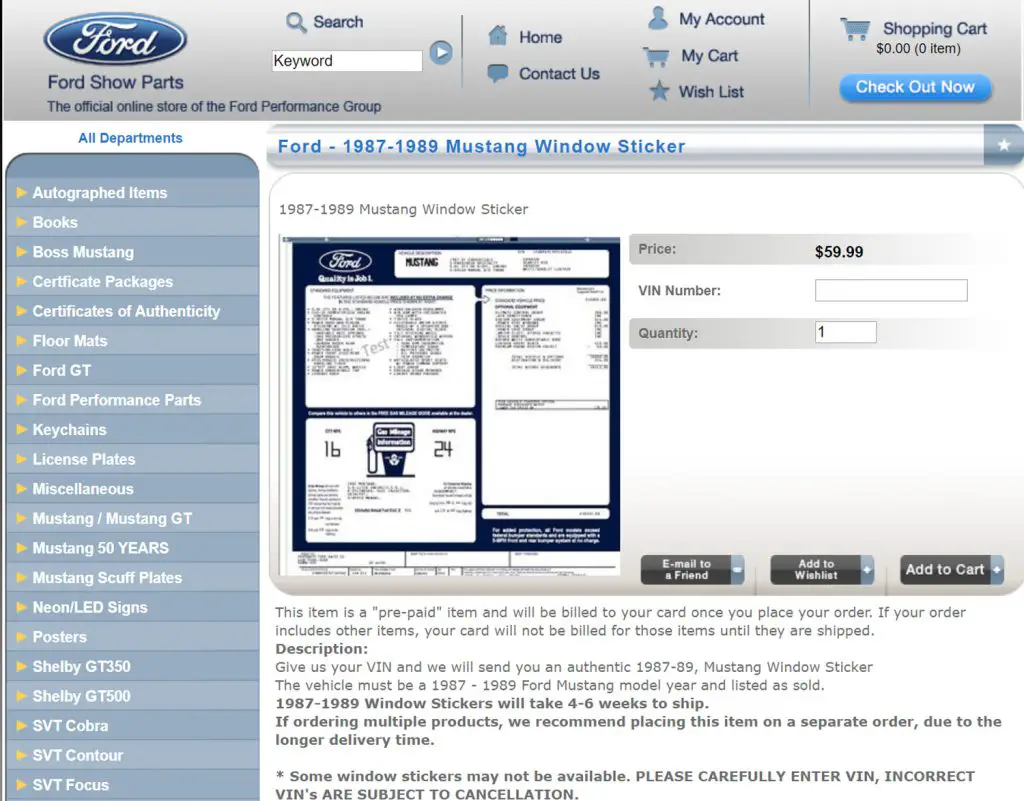Open SVT Contour department
This screenshot has width=1024, height=801.
78,755
